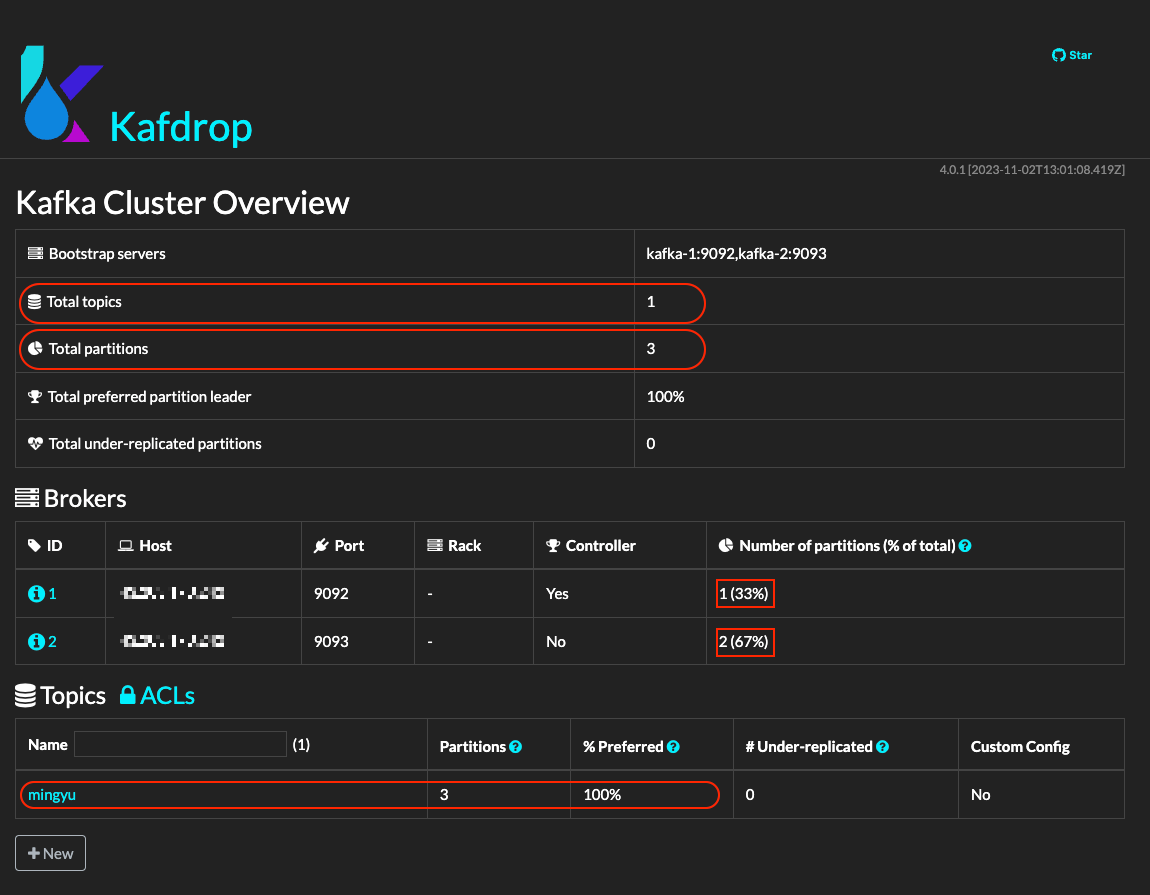Click help icon next to Number of partitions
The image size is (1150, 895).
pos(965,545)
